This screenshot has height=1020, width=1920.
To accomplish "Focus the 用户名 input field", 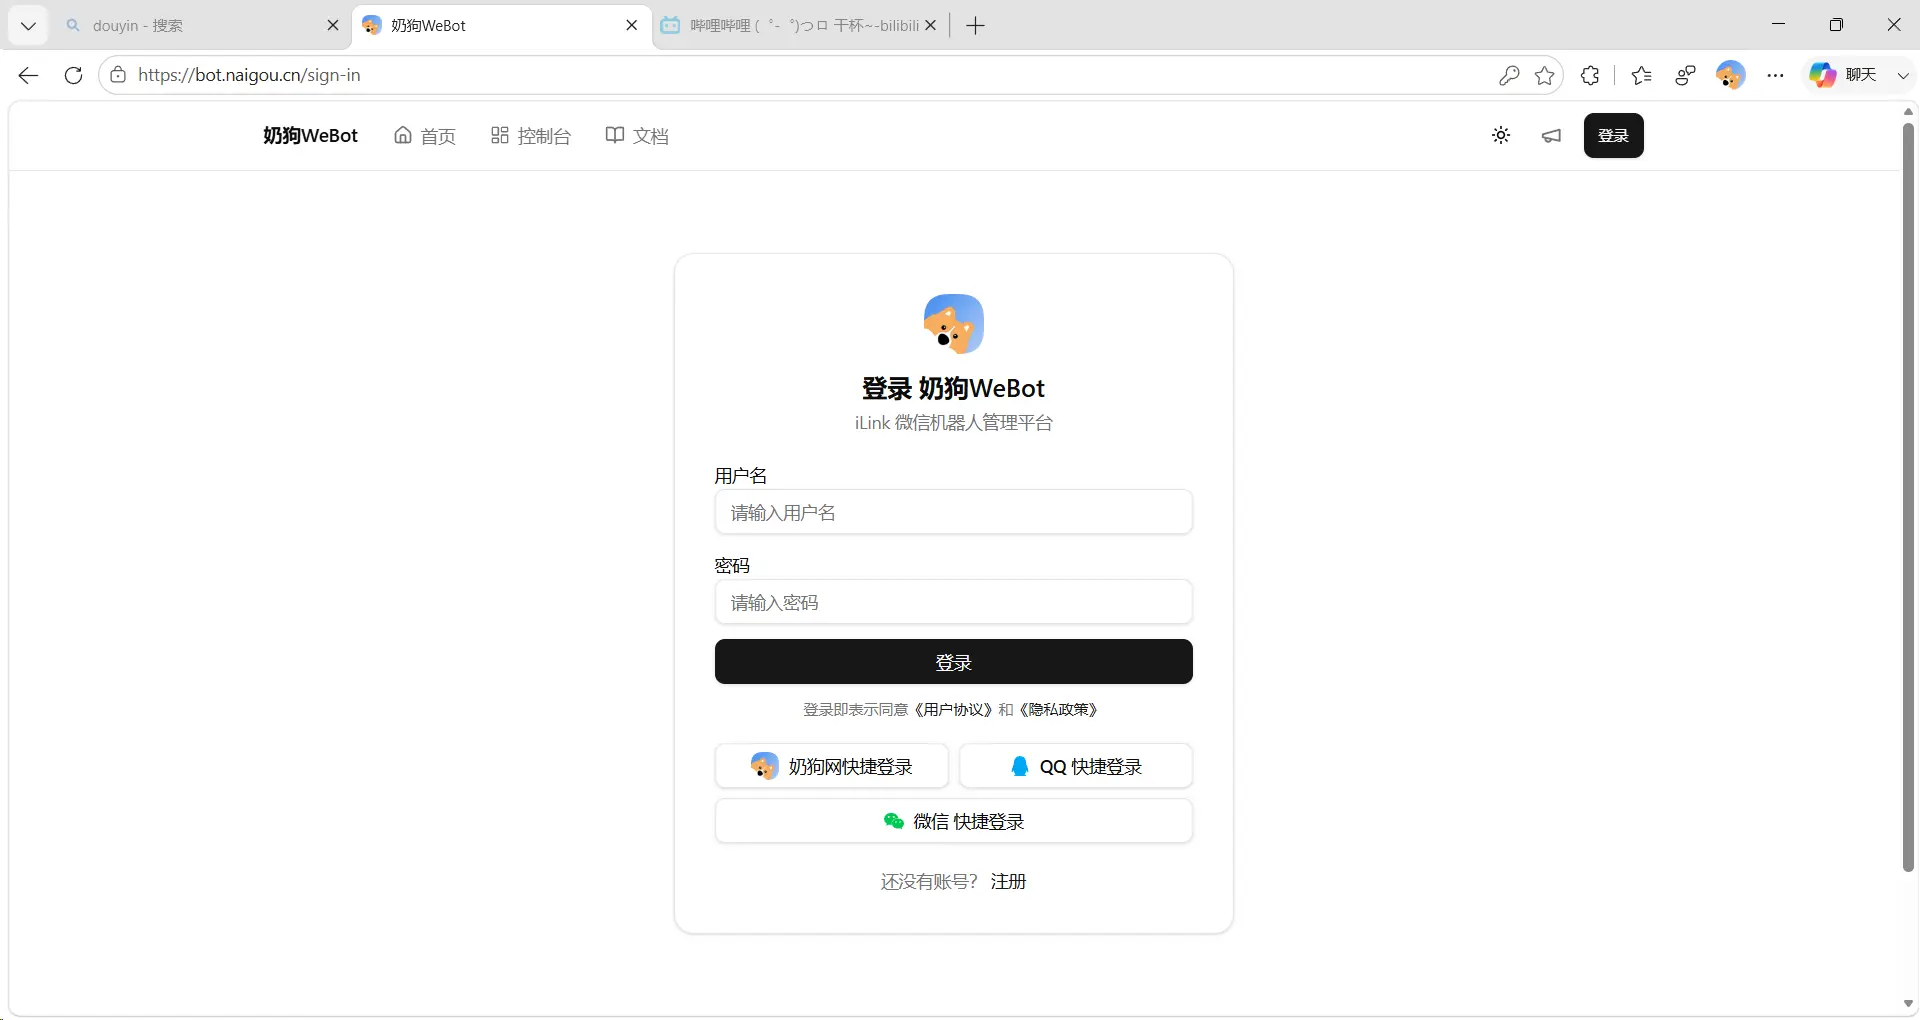I will coord(954,512).
